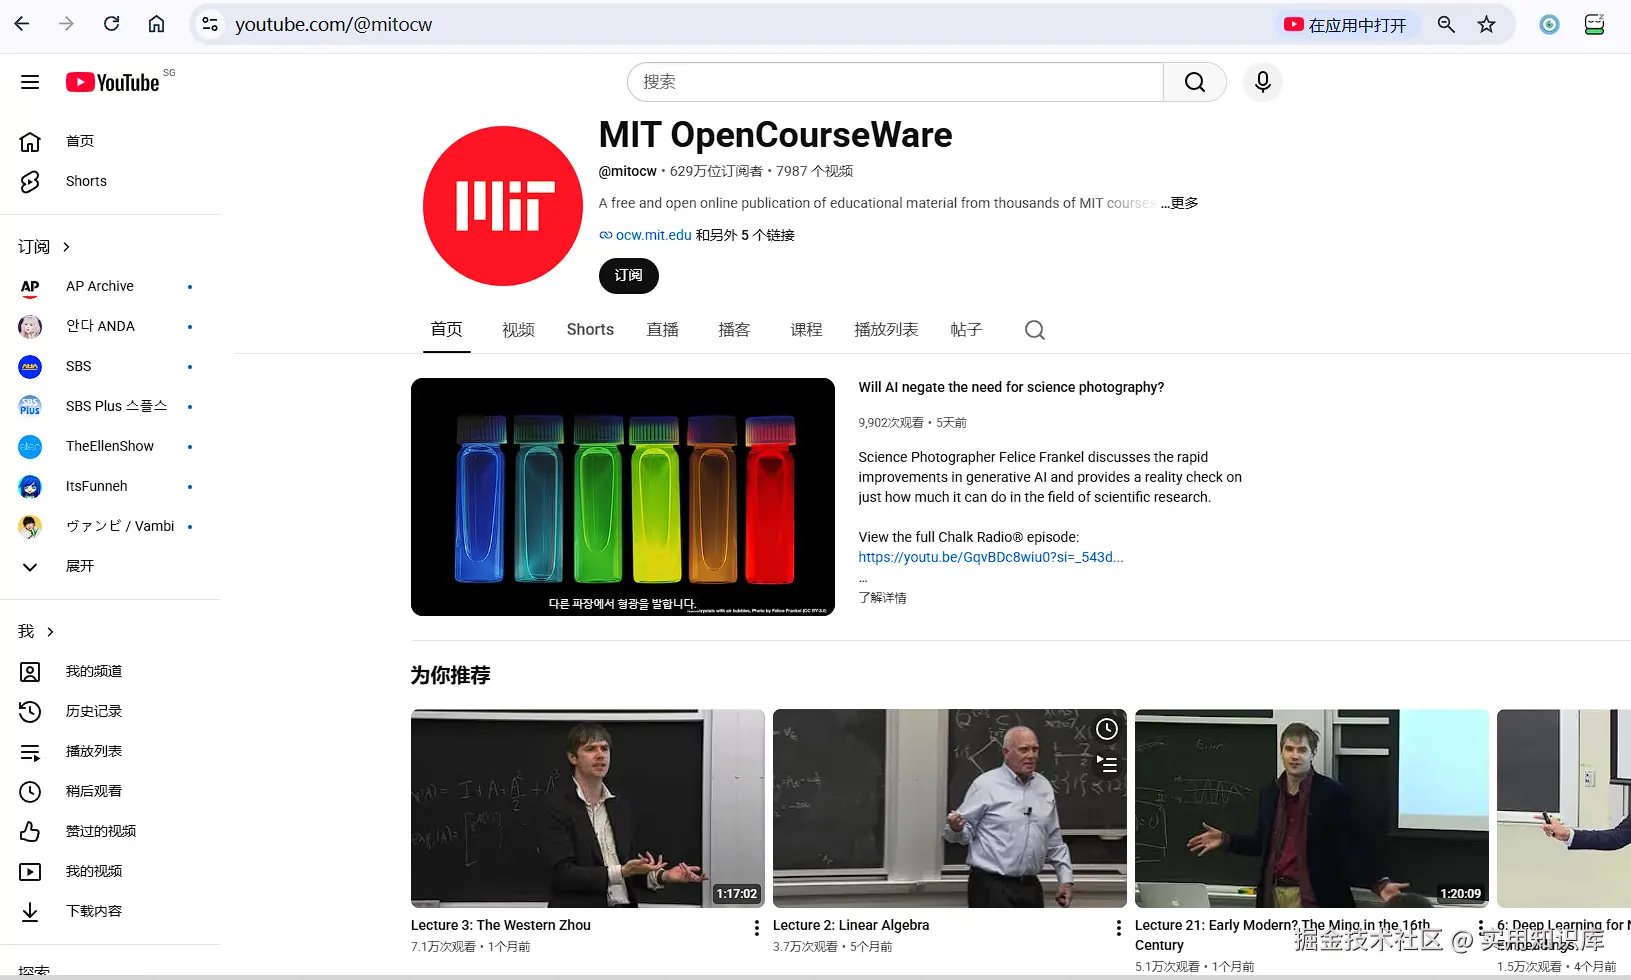Switch to the 直播 live tab
The height and width of the screenshot is (980, 1631).
(x=662, y=330)
